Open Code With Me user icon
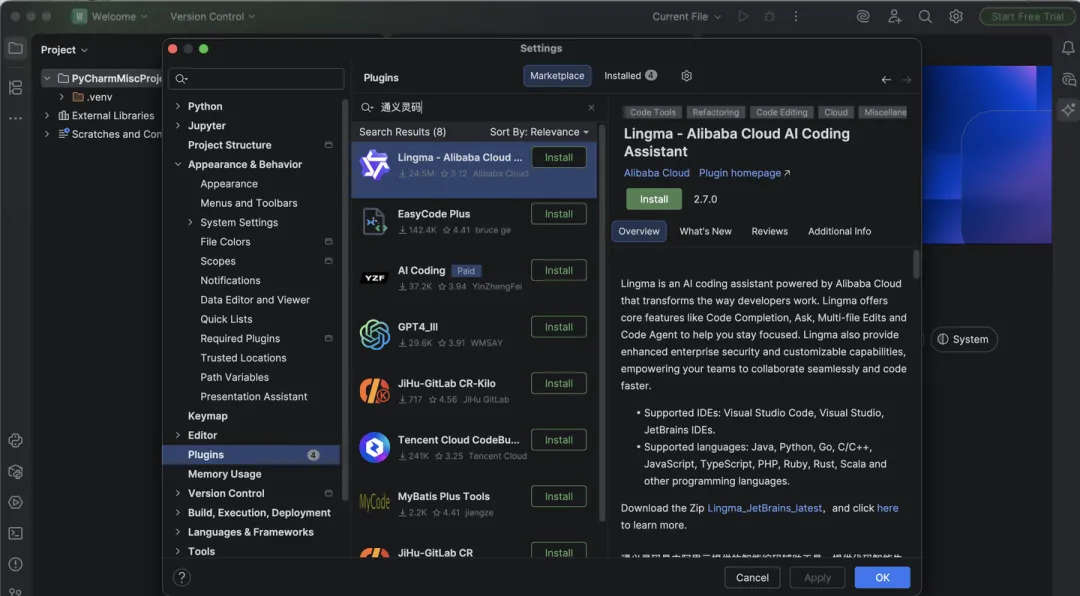This screenshot has width=1080, height=596. (895, 16)
